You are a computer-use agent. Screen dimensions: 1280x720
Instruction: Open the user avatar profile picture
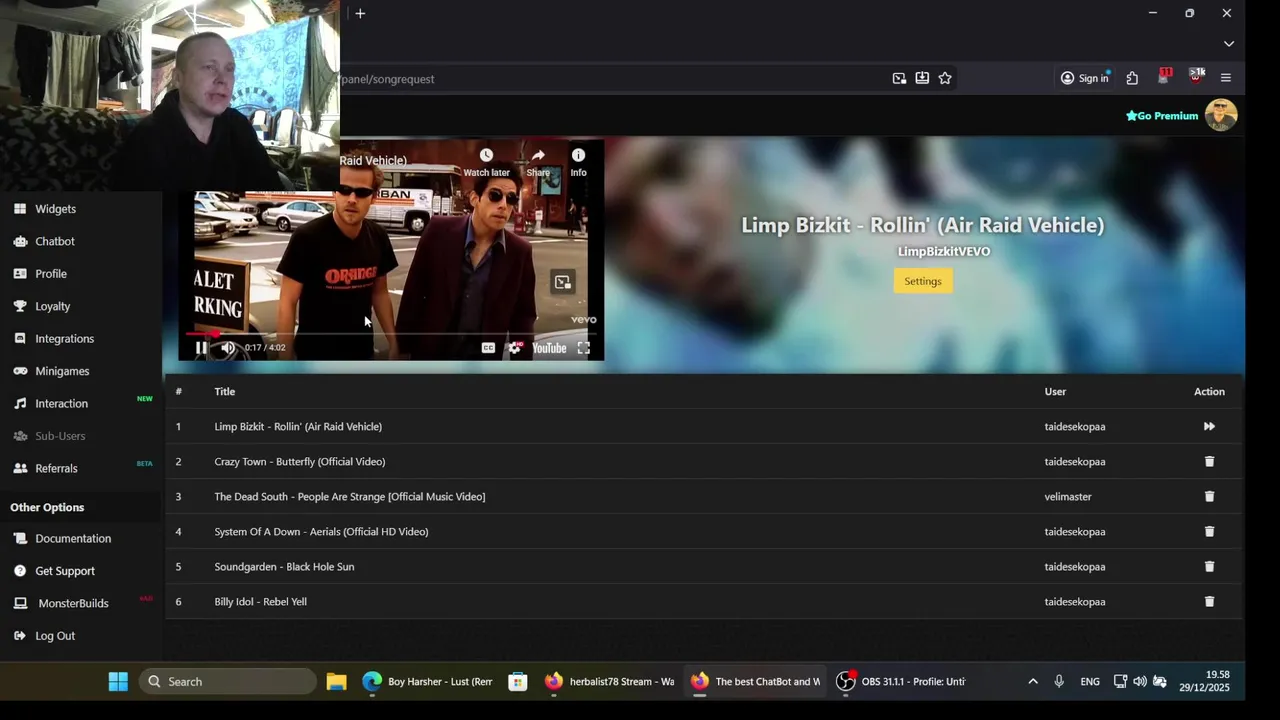1221,115
